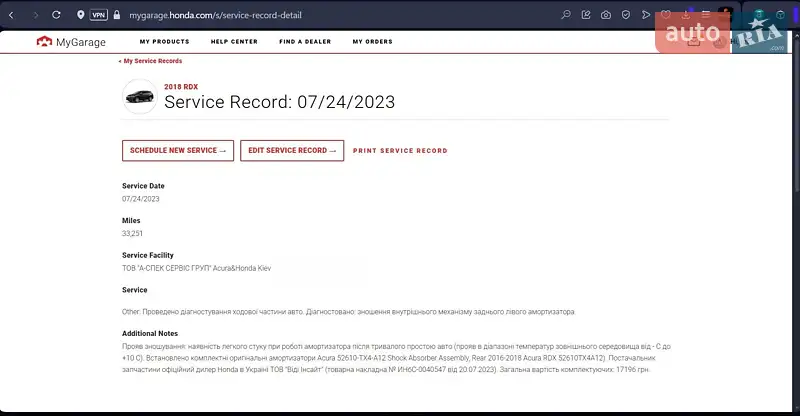Click the browser back arrow
This screenshot has height=416, width=800.
[x=11, y=15]
